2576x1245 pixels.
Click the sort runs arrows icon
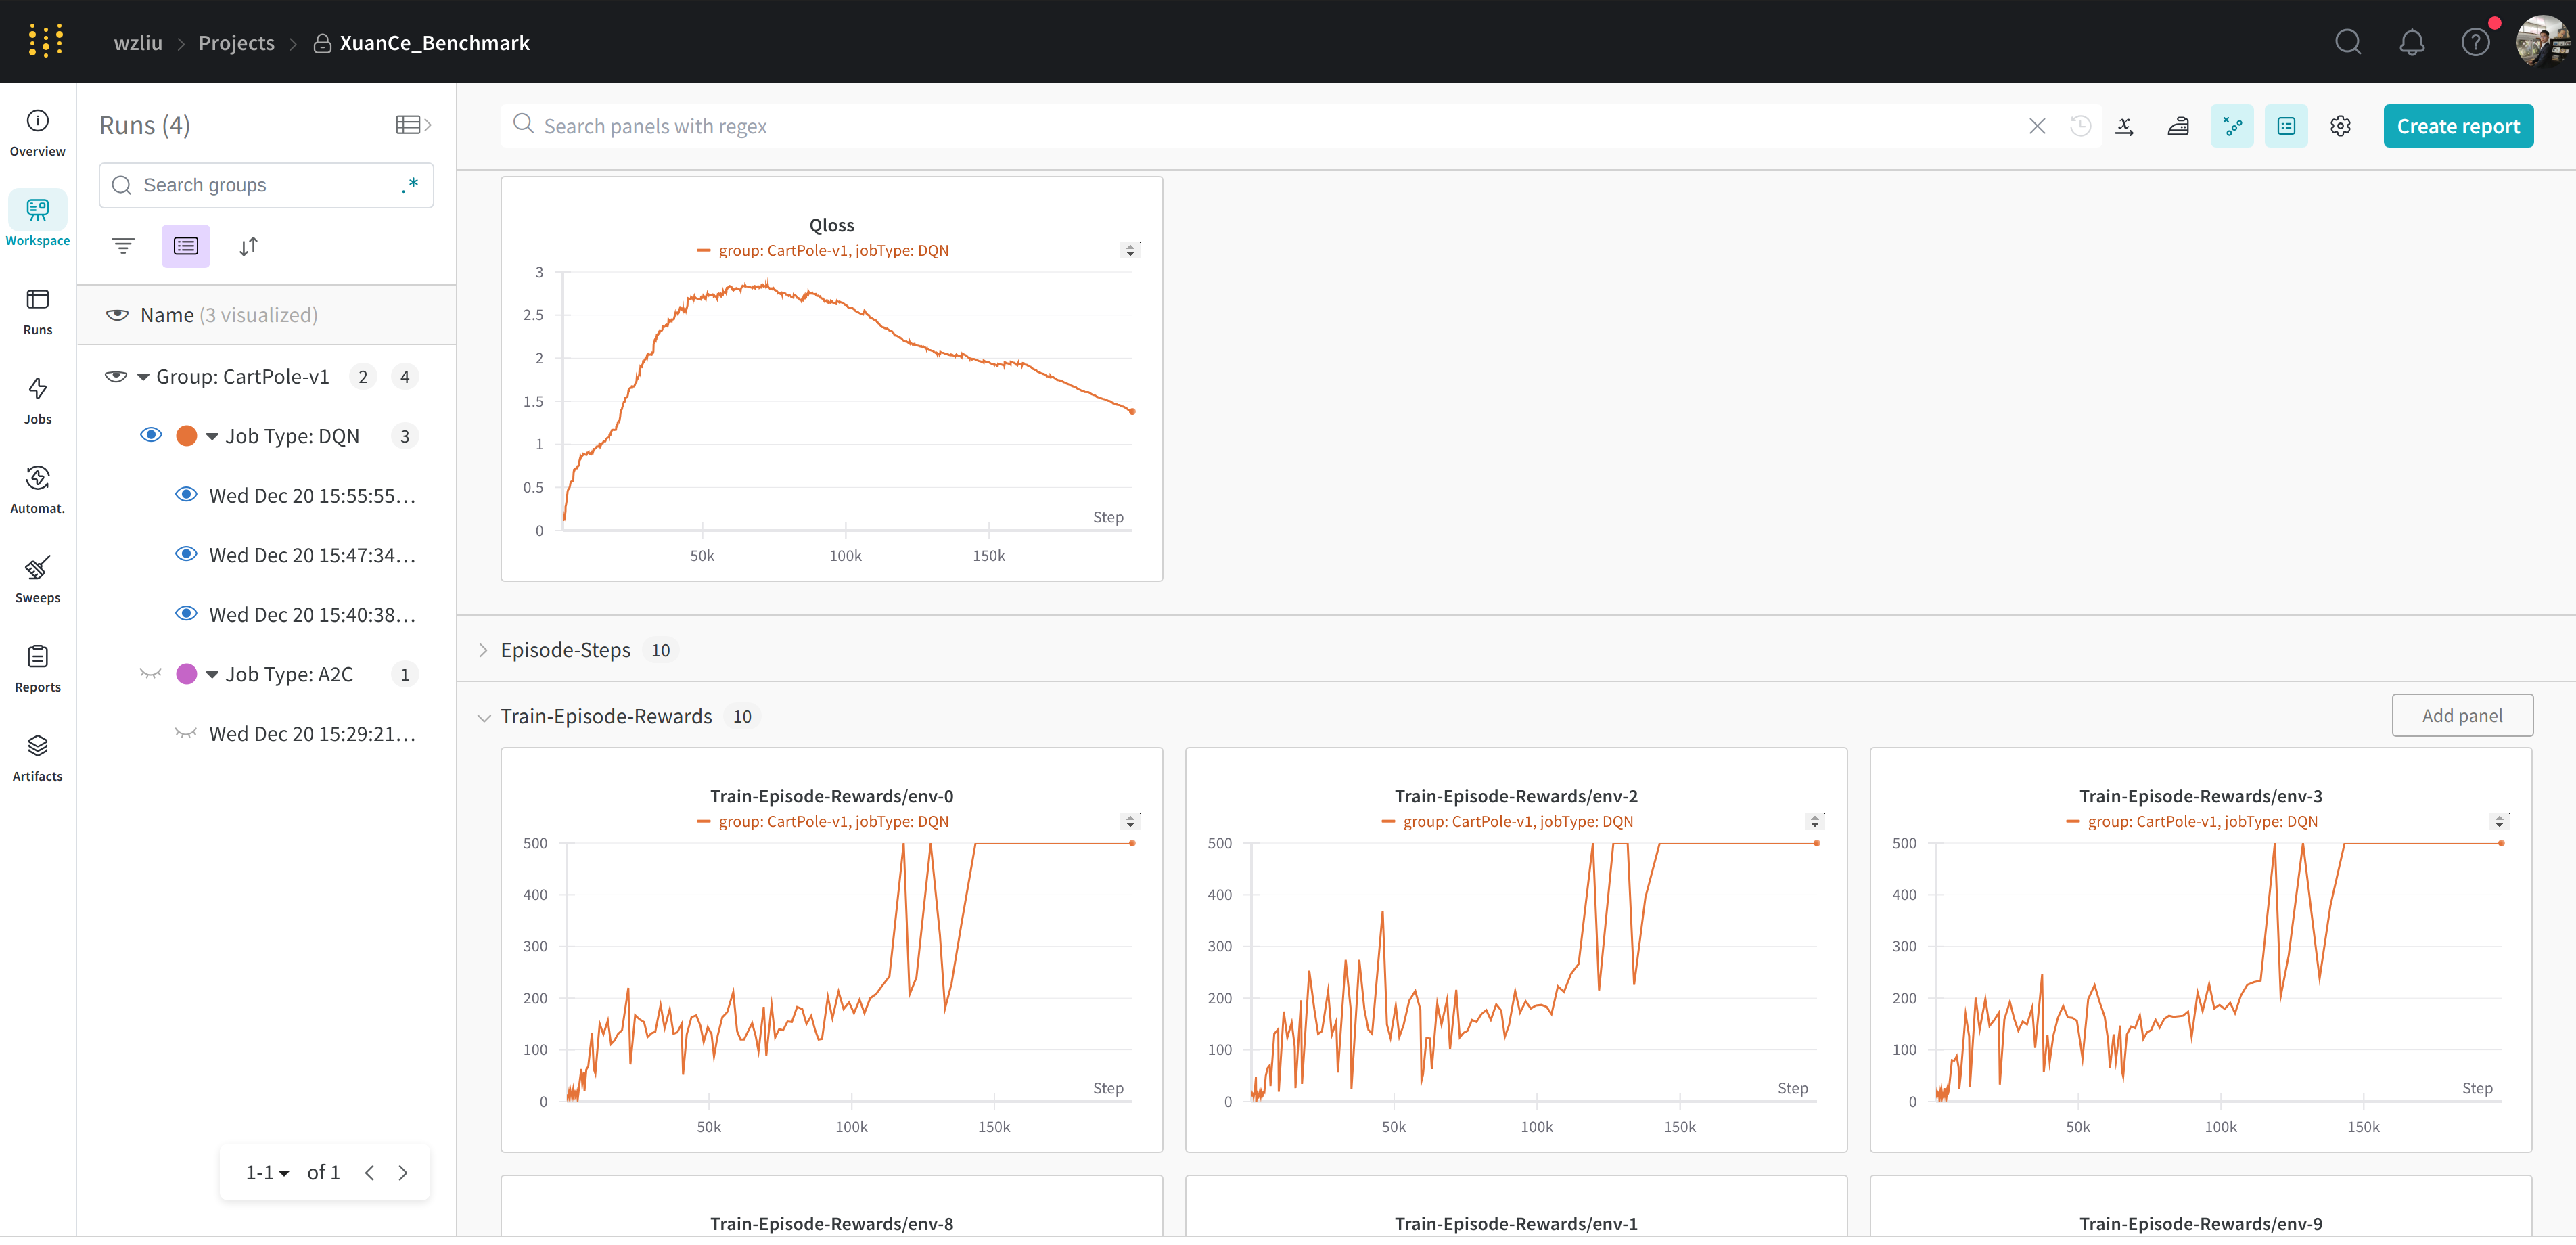click(x=248, y=246)
